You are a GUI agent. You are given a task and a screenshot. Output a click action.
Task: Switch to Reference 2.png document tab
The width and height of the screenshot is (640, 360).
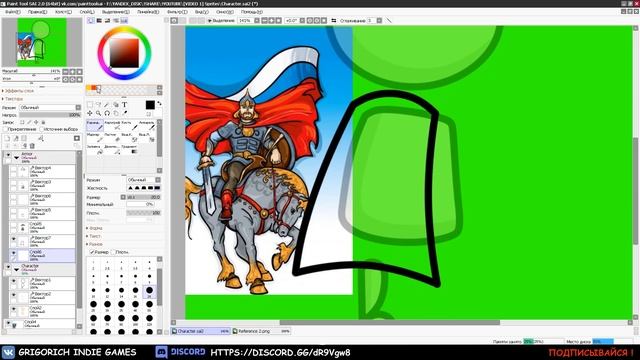[x=261, y=331]
